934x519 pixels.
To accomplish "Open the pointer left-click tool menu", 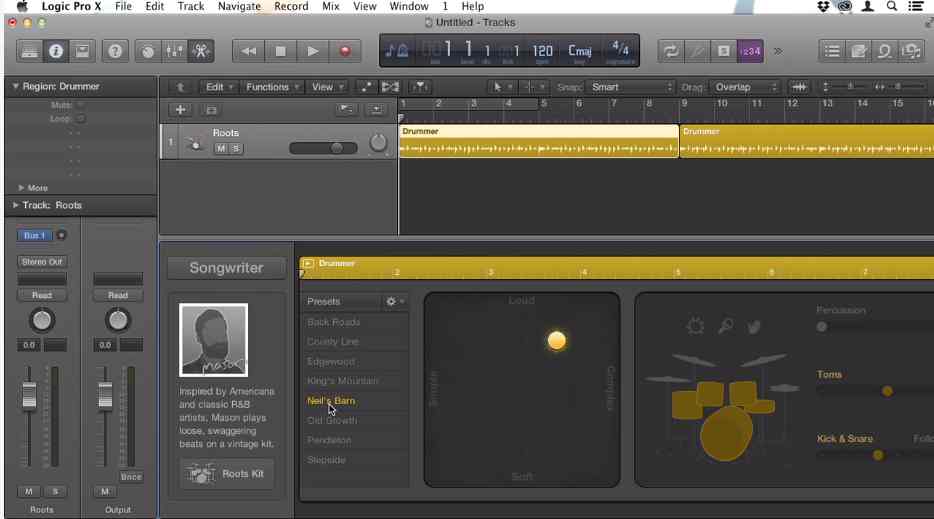I will (502, 87).
